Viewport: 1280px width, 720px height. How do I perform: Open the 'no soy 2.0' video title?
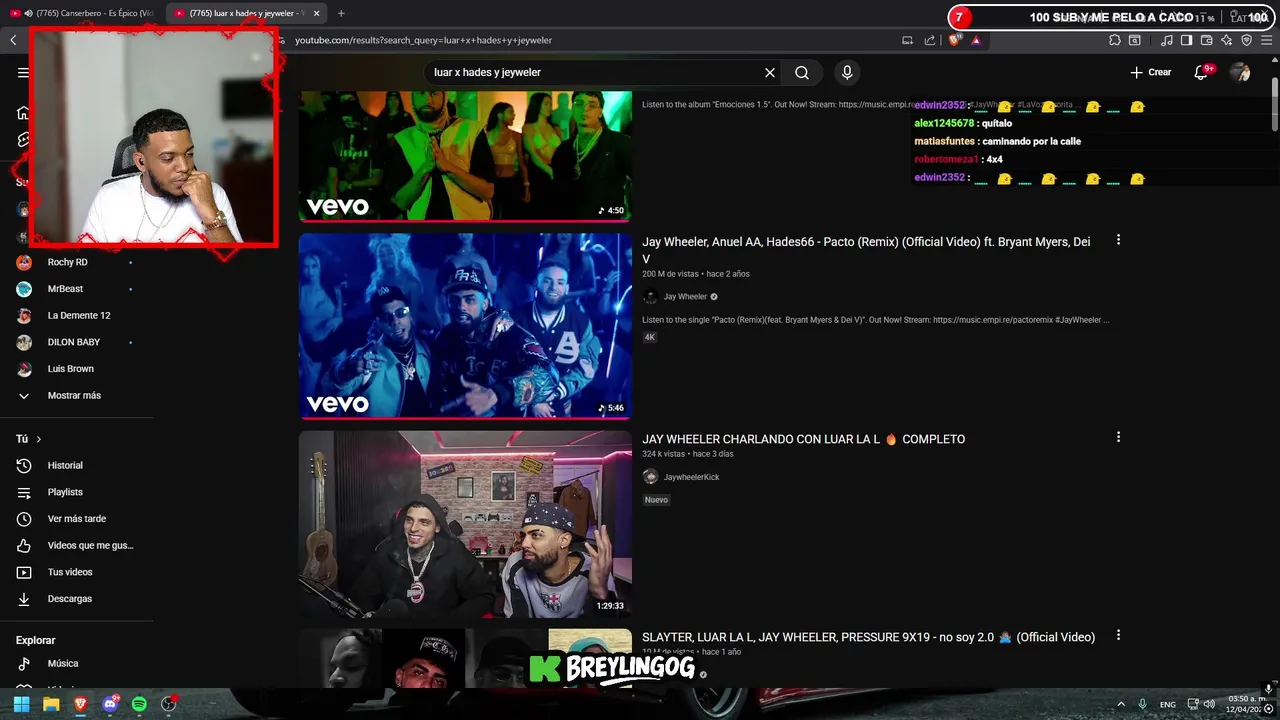[868, 637]
